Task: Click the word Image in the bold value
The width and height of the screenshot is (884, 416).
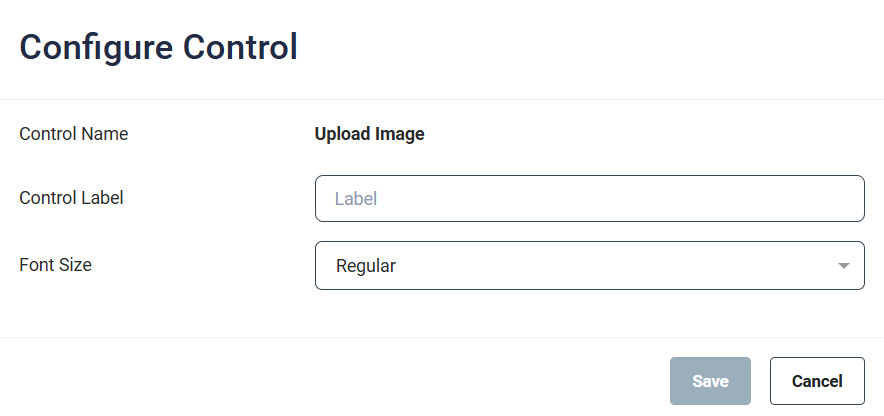Action: tap(400, 134)
